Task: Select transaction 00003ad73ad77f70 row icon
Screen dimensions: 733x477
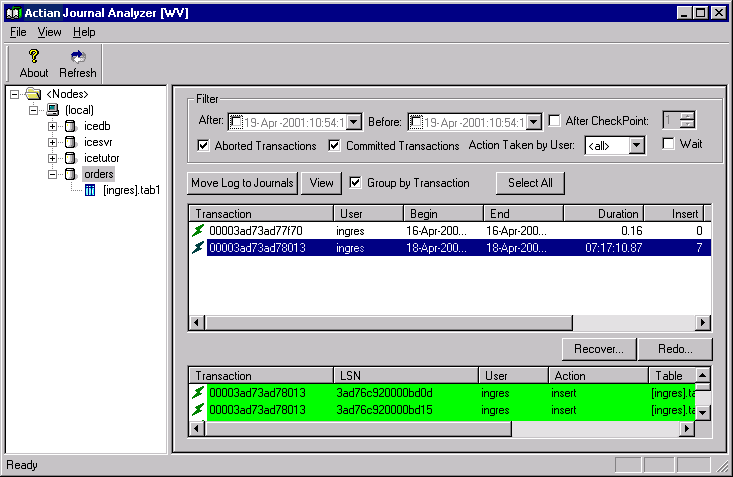Action: [x=197, y=231]
